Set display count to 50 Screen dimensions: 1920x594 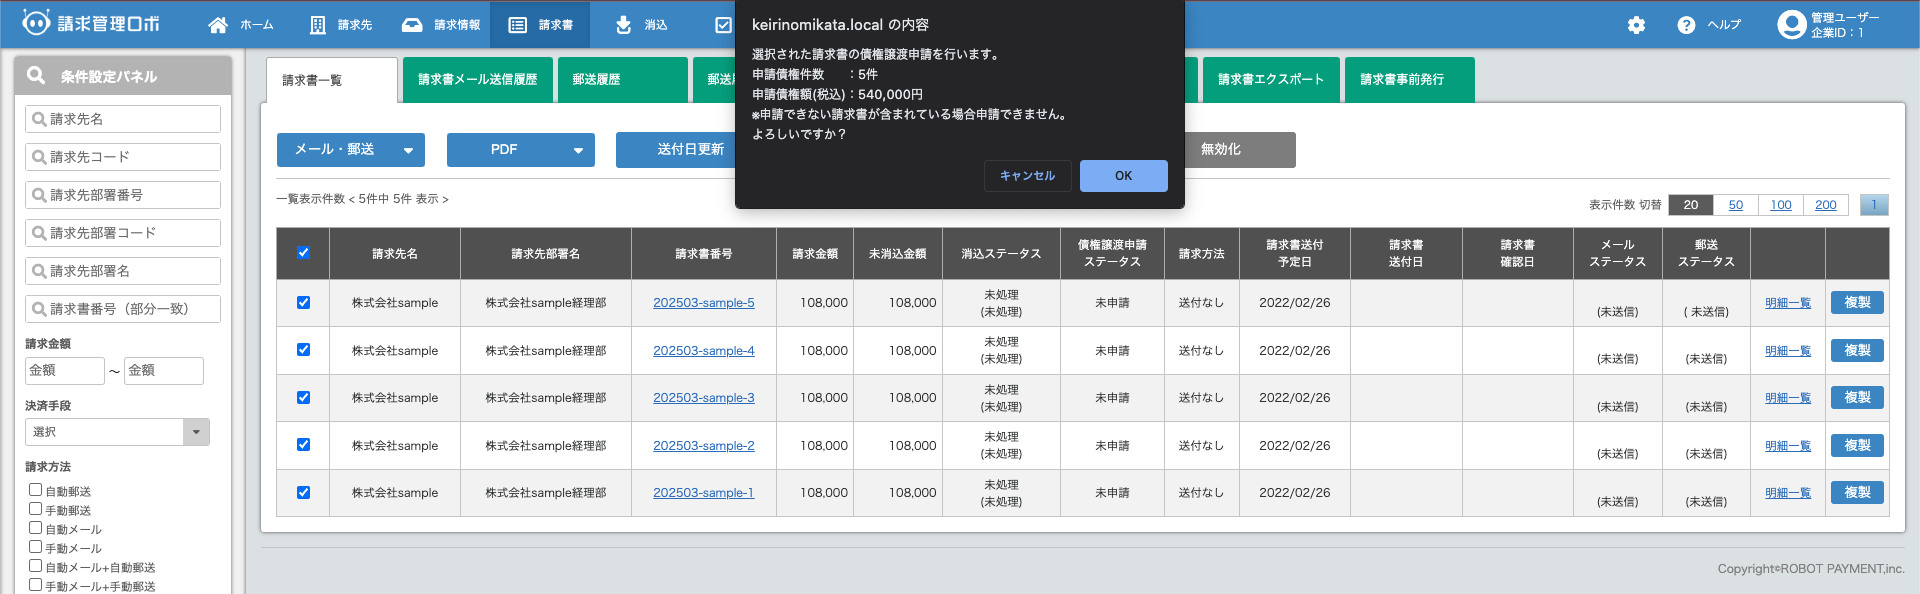click(x=1735, y=205)
